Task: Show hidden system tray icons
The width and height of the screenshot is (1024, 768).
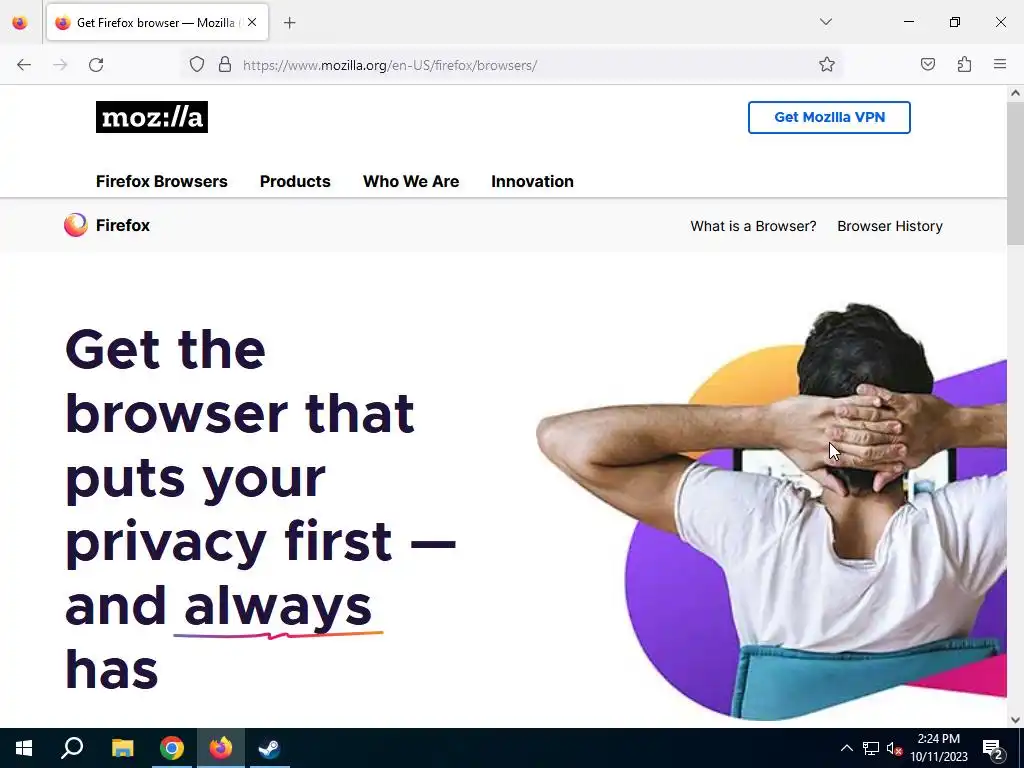Action: [846, 748]
